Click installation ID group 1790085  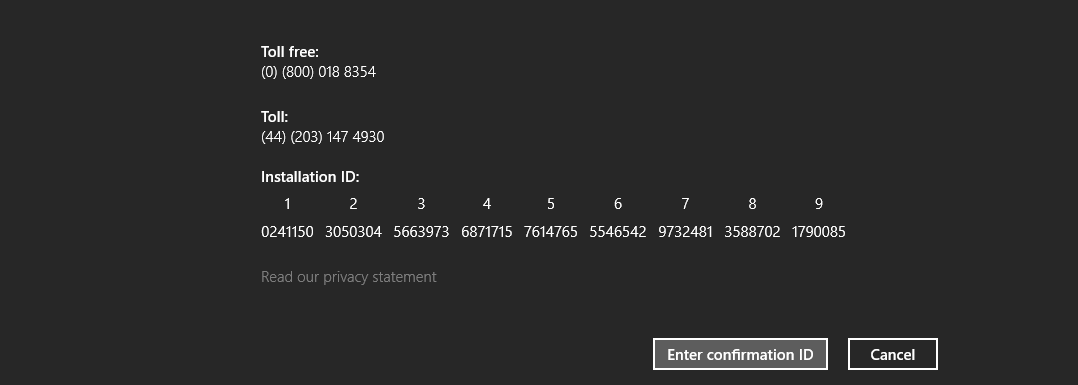819,232
